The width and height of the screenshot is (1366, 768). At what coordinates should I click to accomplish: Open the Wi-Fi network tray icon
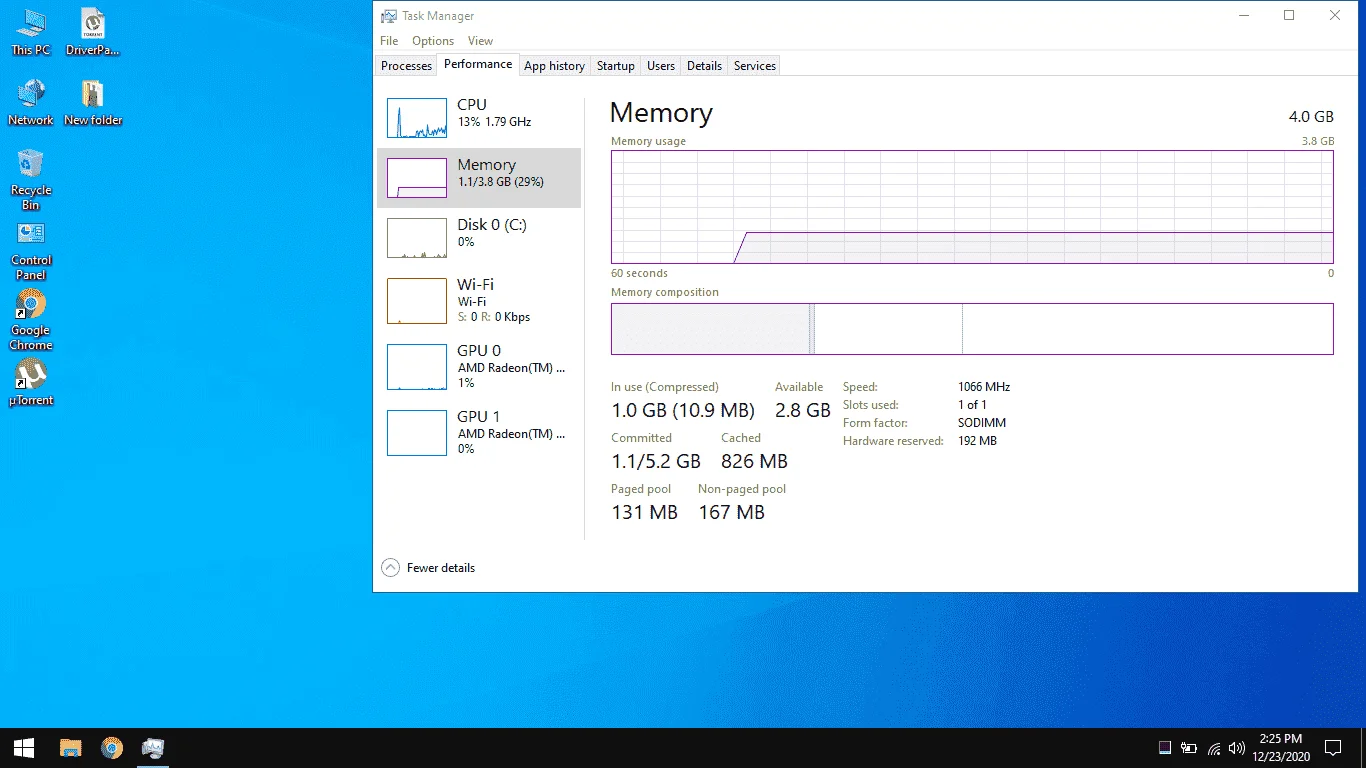(x=1214, y=748)
